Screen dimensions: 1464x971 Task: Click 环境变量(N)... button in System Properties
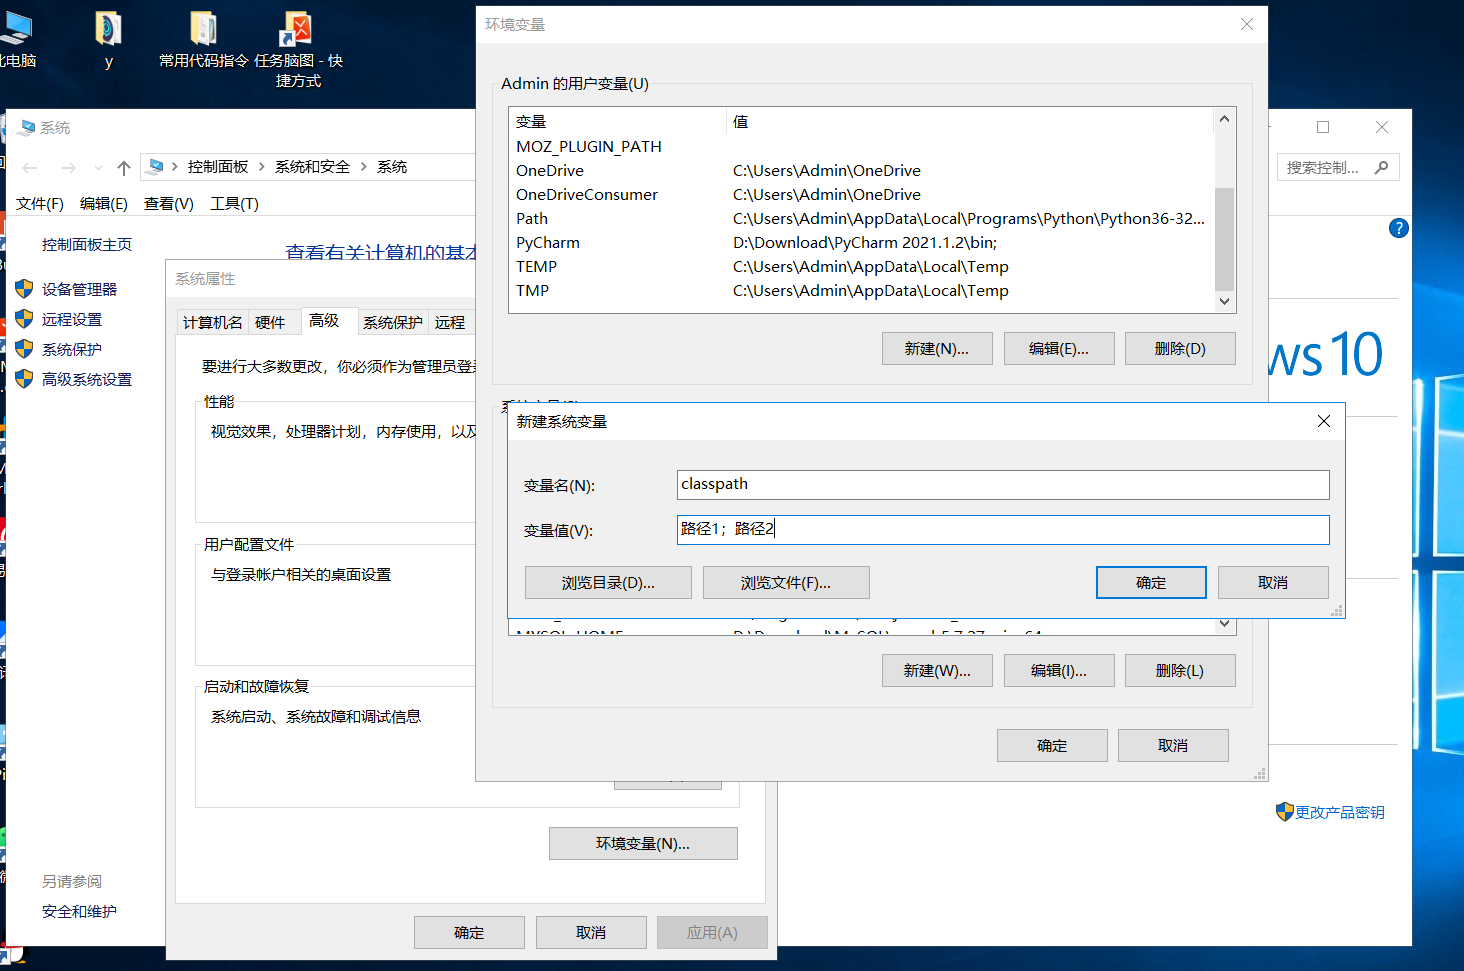[x=643, y=843]
